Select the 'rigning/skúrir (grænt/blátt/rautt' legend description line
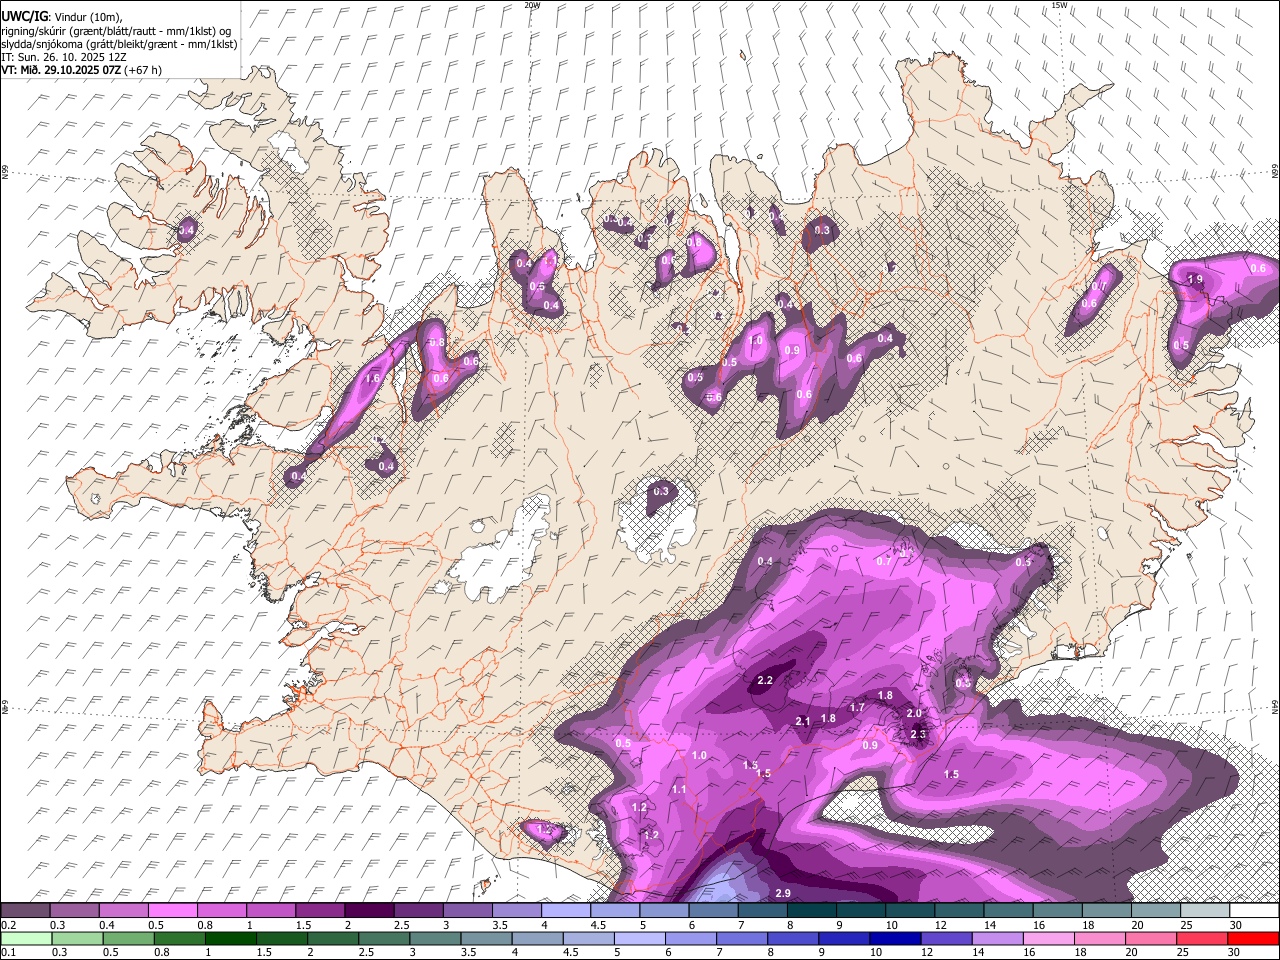 point(116,30)
